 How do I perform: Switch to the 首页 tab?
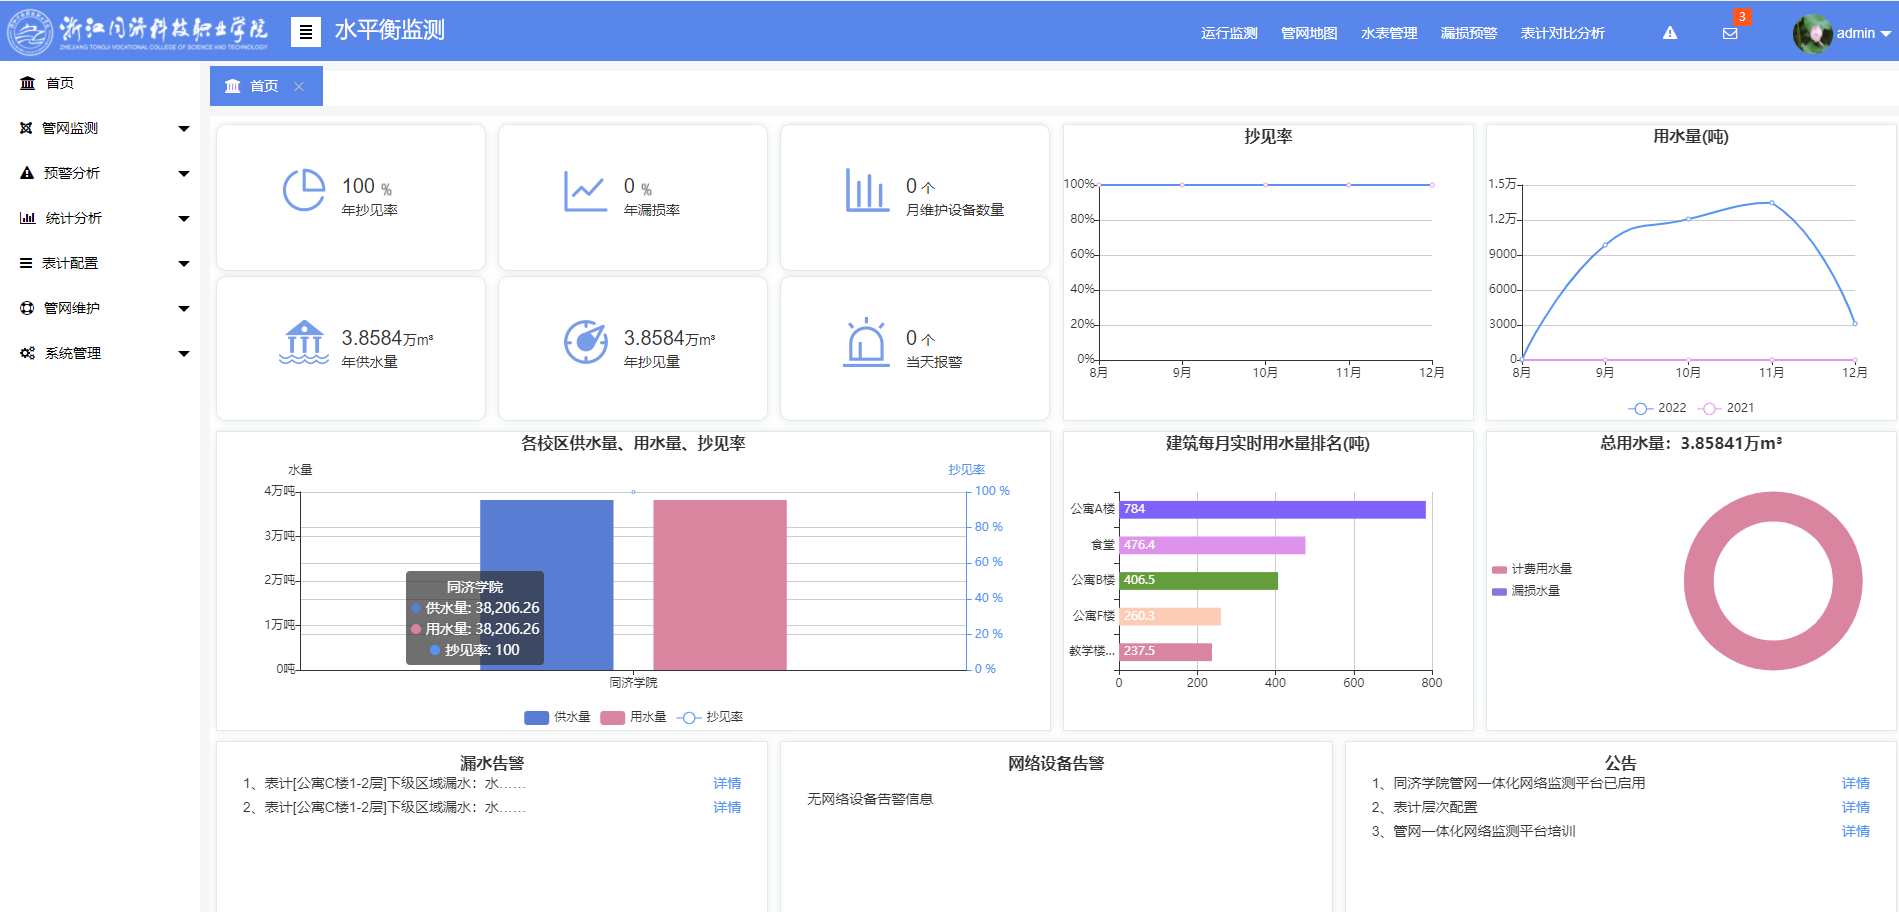click(263, 86)
